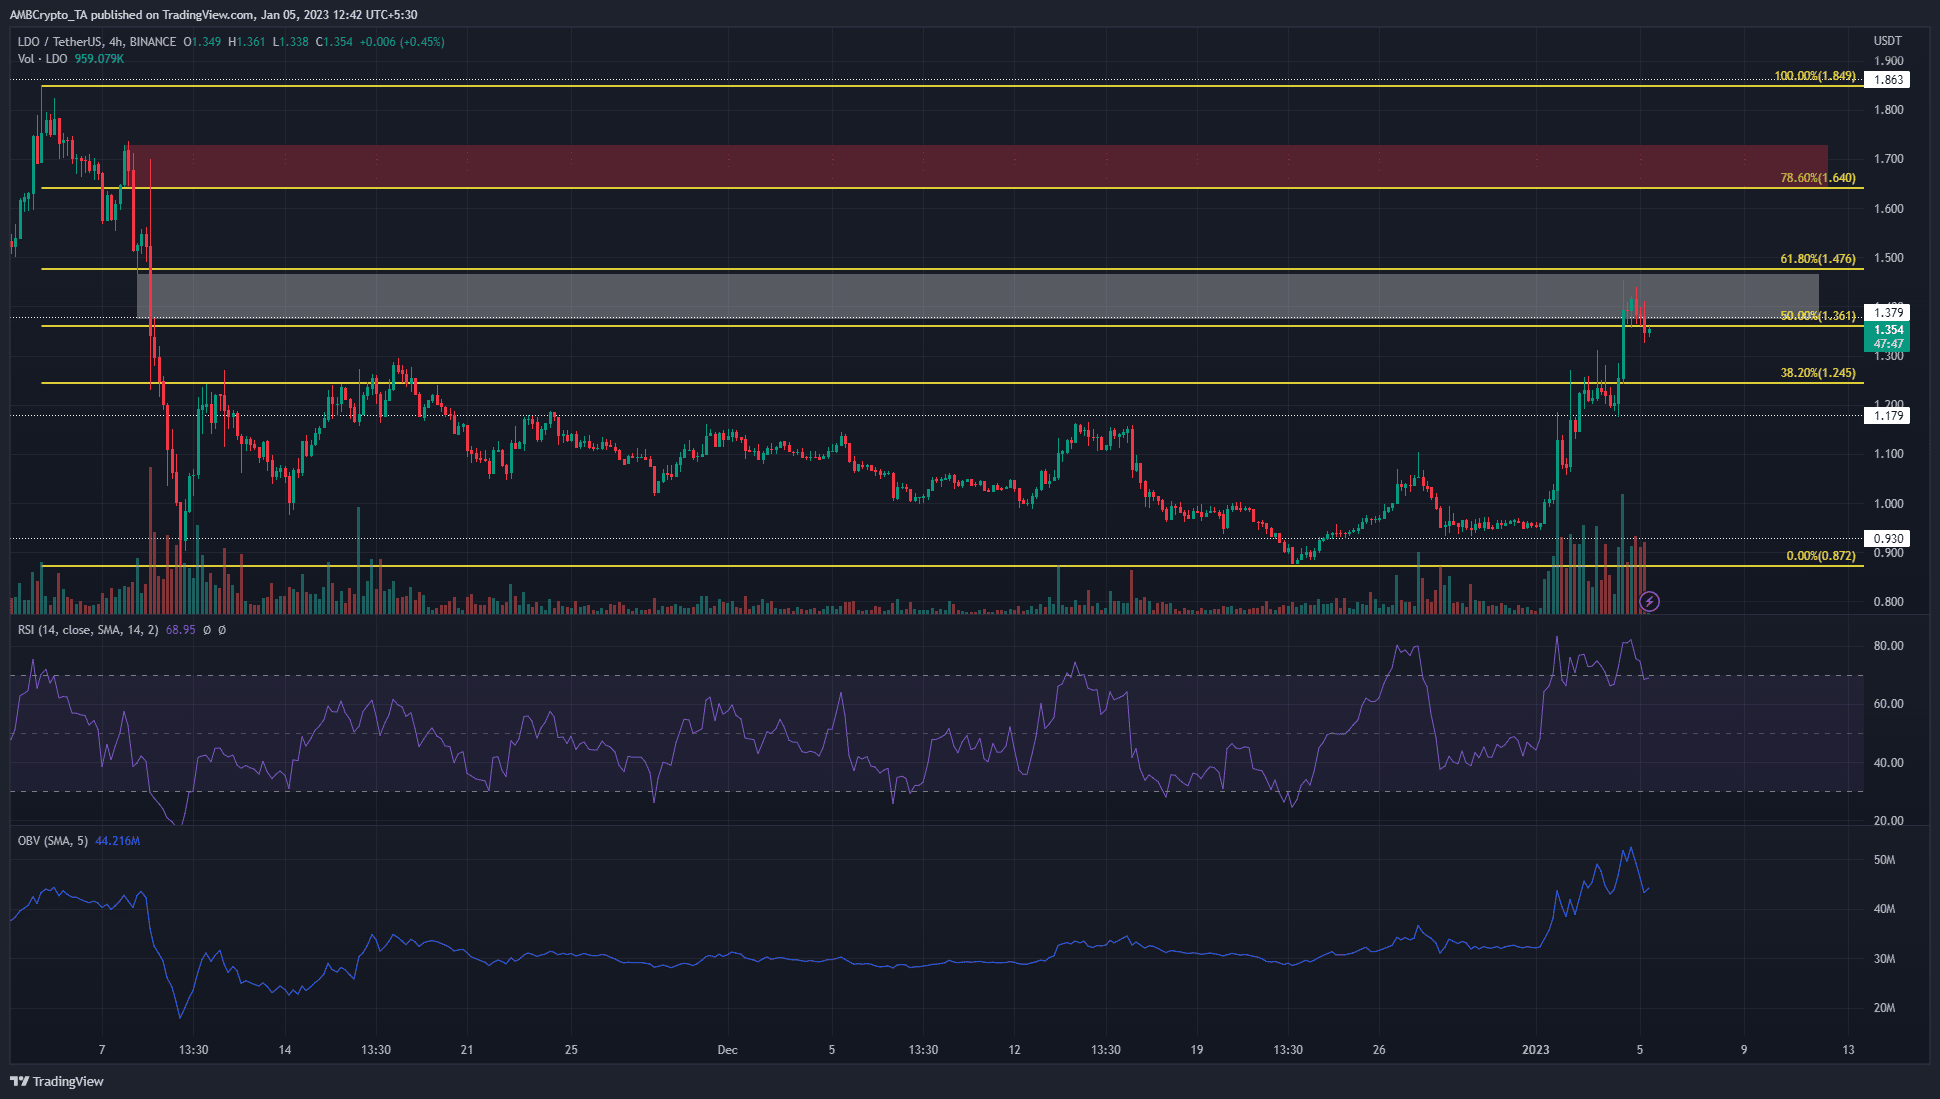Click the 2023 label on time axis
The height and width of the screenshot is (1099, 1940).
(1535, 1050)
